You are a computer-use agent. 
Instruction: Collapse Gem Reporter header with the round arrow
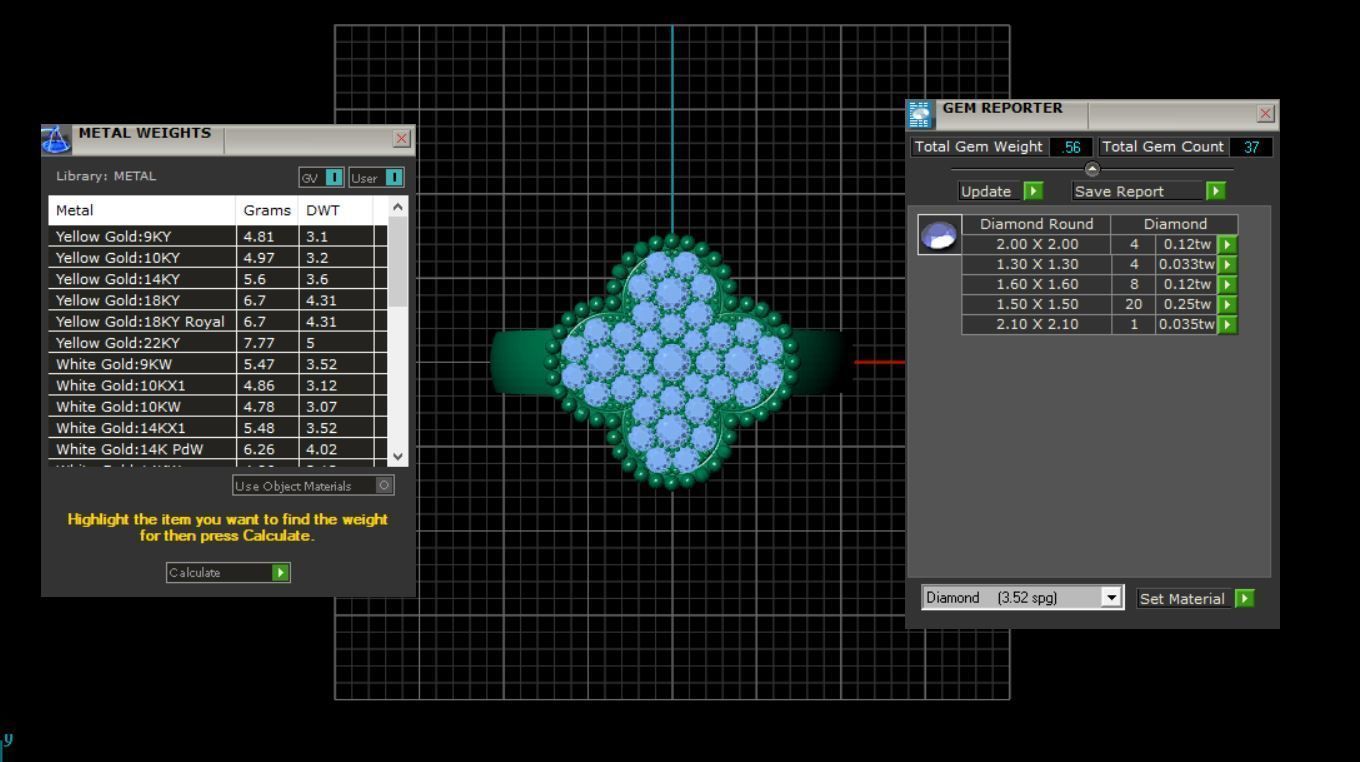pyautogui.click(x=1092, y=169)
